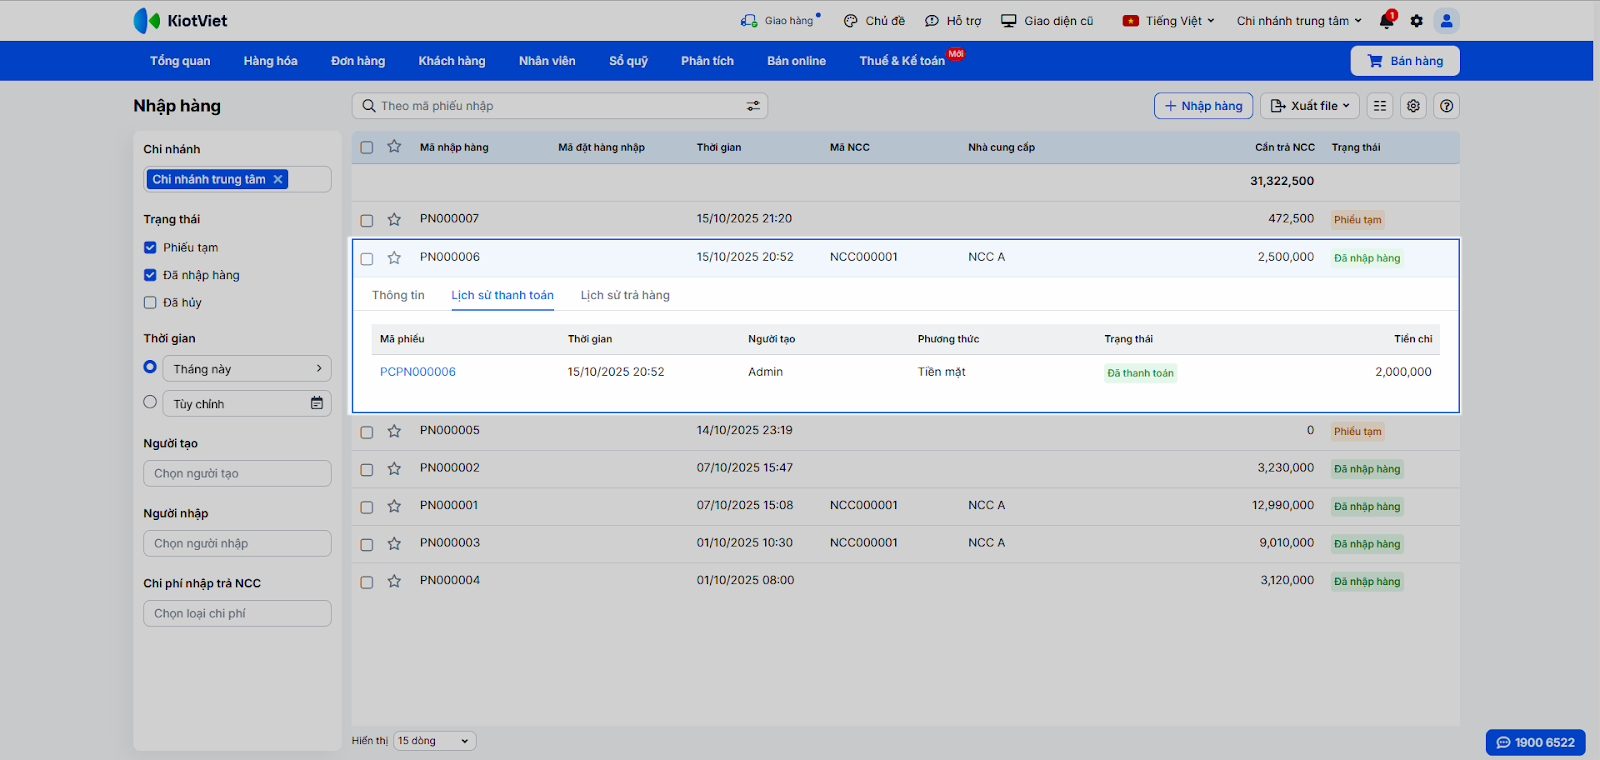
Task: Click the notification bell icon
Action: point(1386,21)
